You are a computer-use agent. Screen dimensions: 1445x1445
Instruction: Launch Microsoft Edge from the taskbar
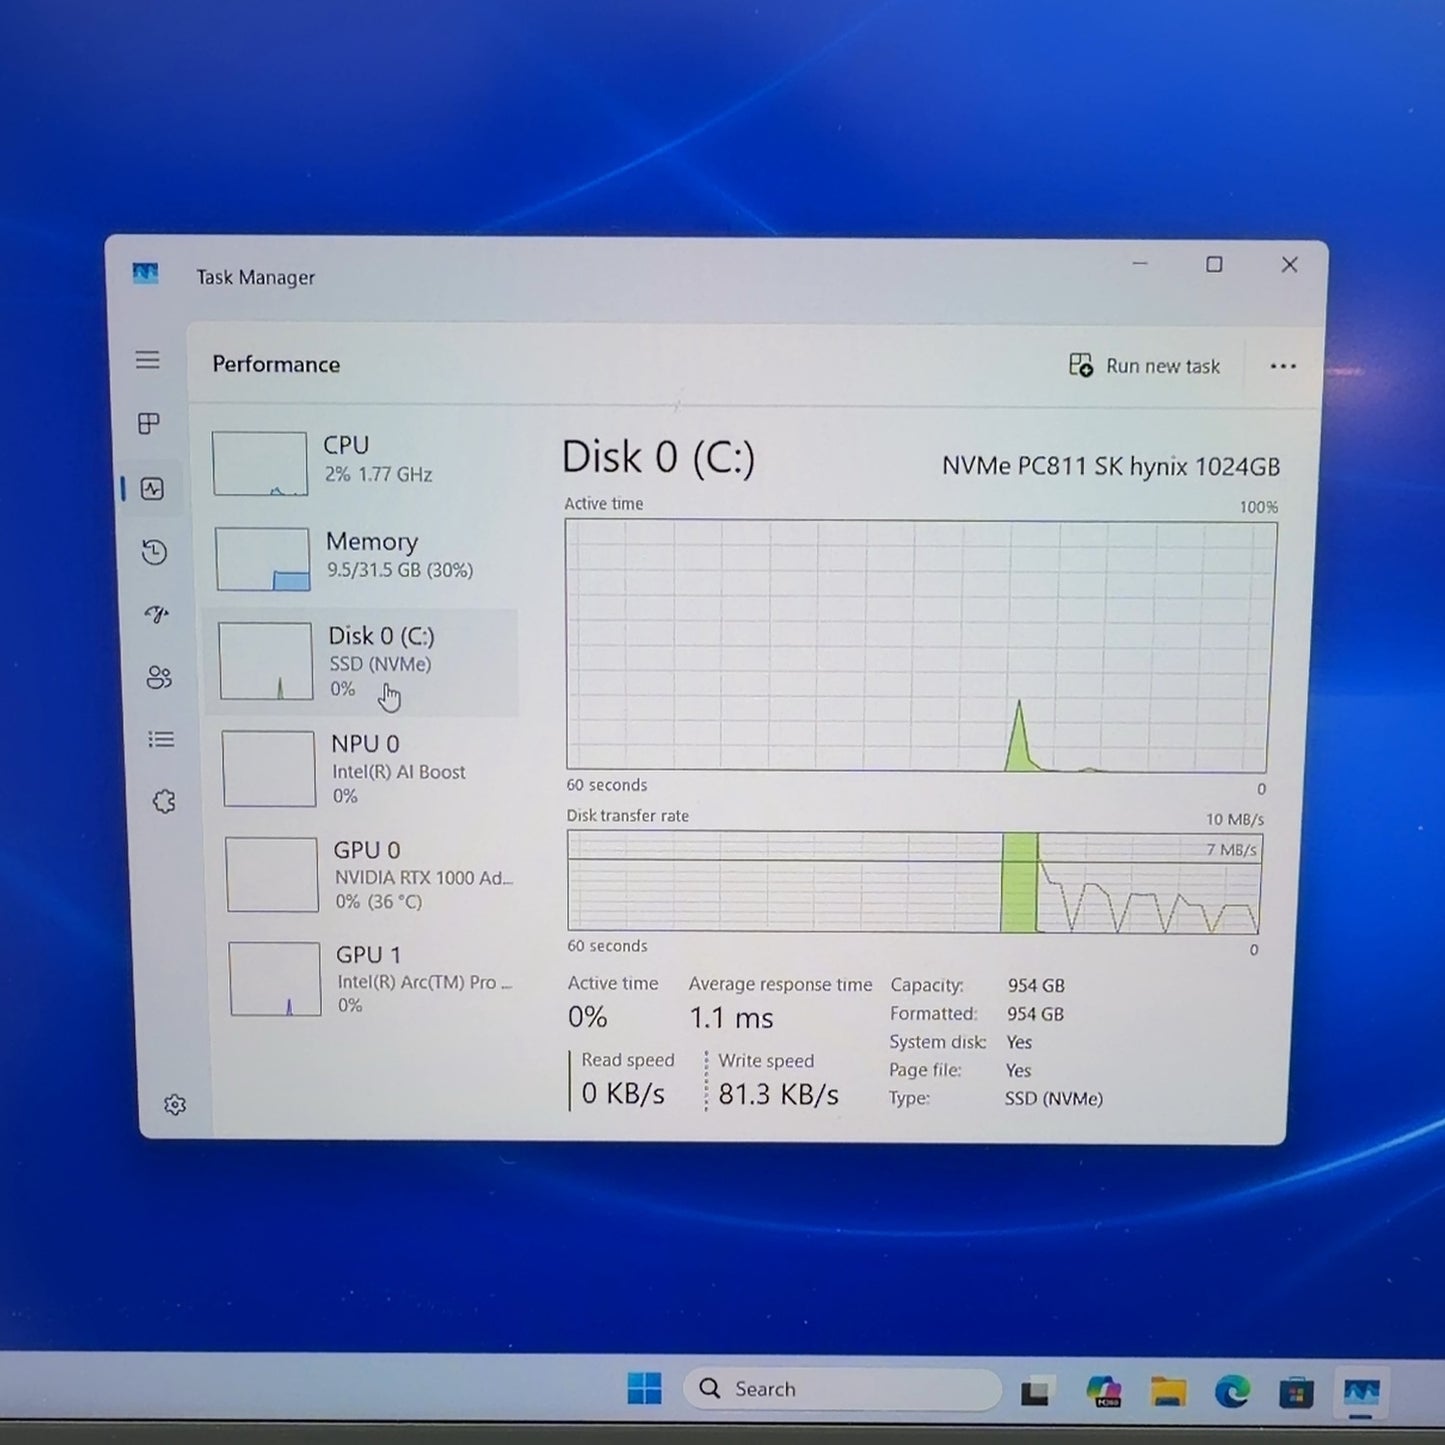[x=1231, y=1391]
